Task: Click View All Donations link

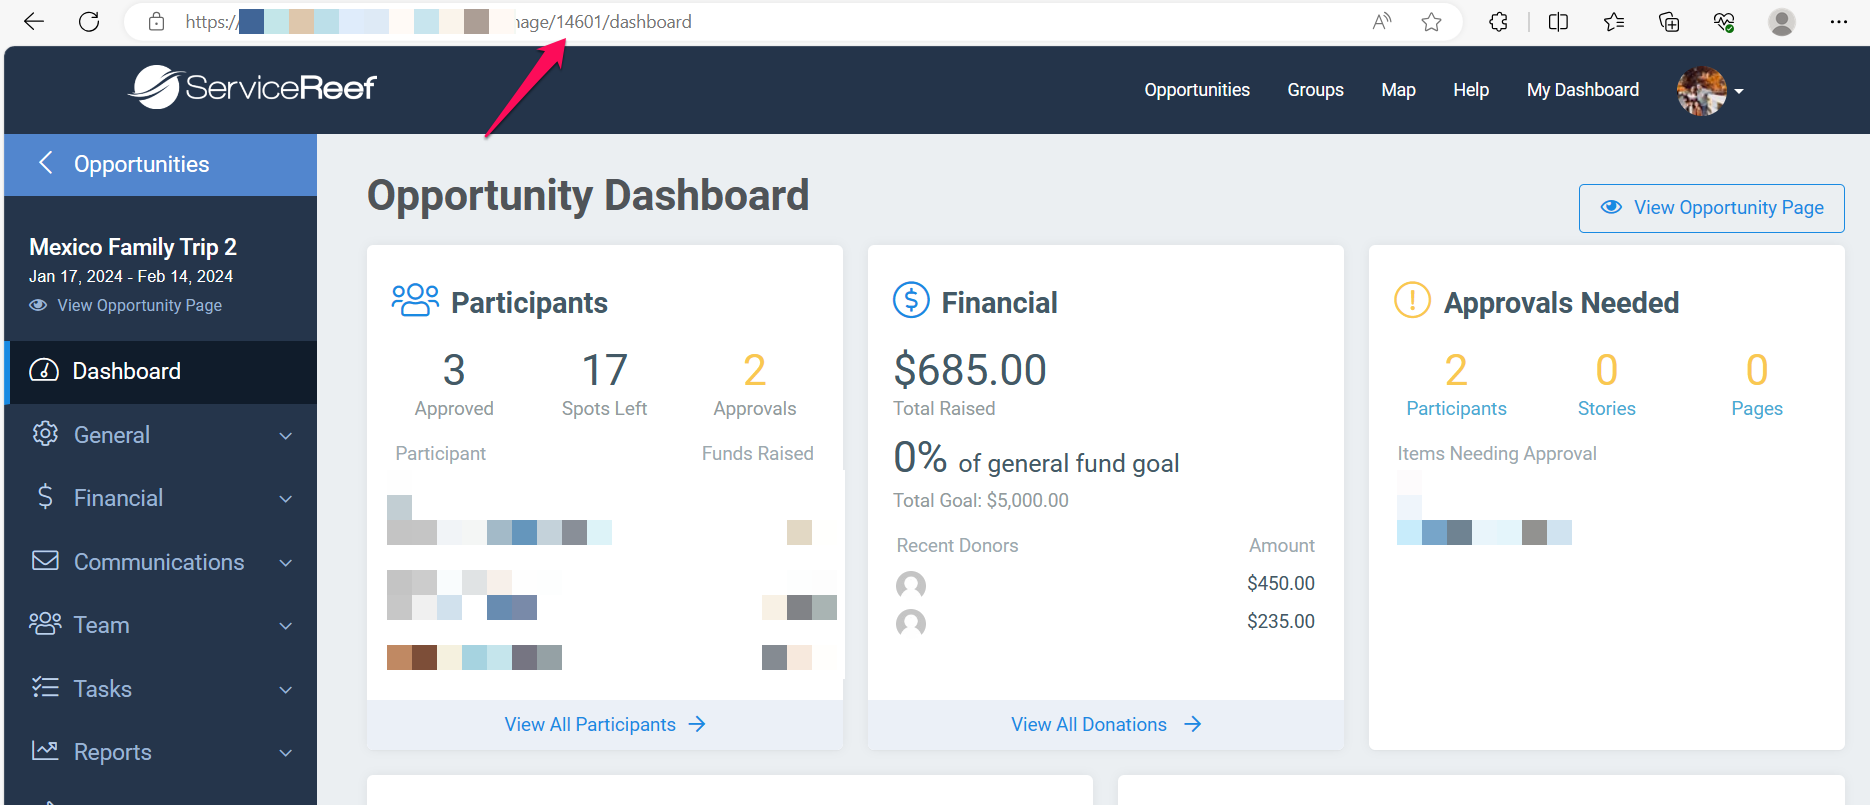Action: click(x=1088, y=724)
